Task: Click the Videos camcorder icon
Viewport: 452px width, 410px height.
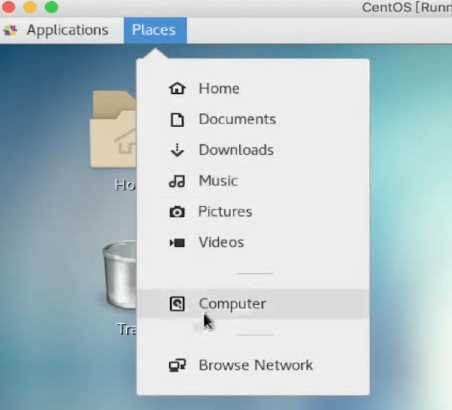Action: point(177,242)
